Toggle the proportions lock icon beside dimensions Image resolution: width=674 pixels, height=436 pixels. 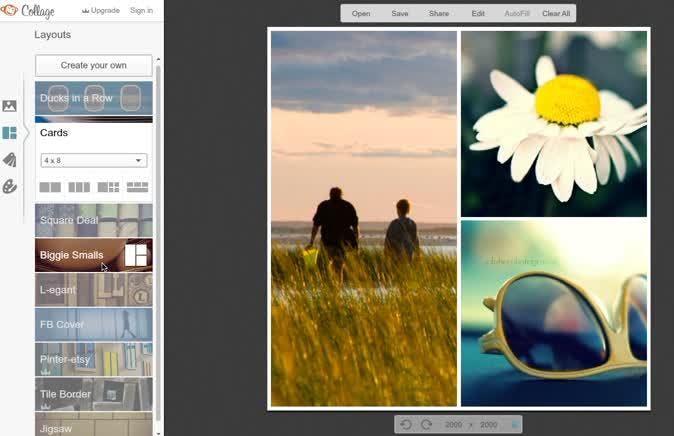click(515, 425)
